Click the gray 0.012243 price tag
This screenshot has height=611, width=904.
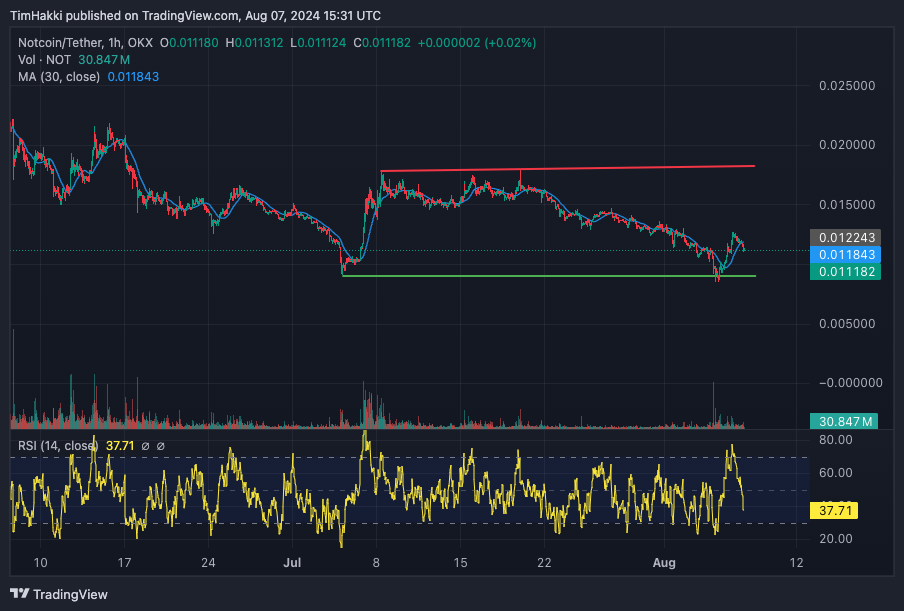(x=845, y=237)
